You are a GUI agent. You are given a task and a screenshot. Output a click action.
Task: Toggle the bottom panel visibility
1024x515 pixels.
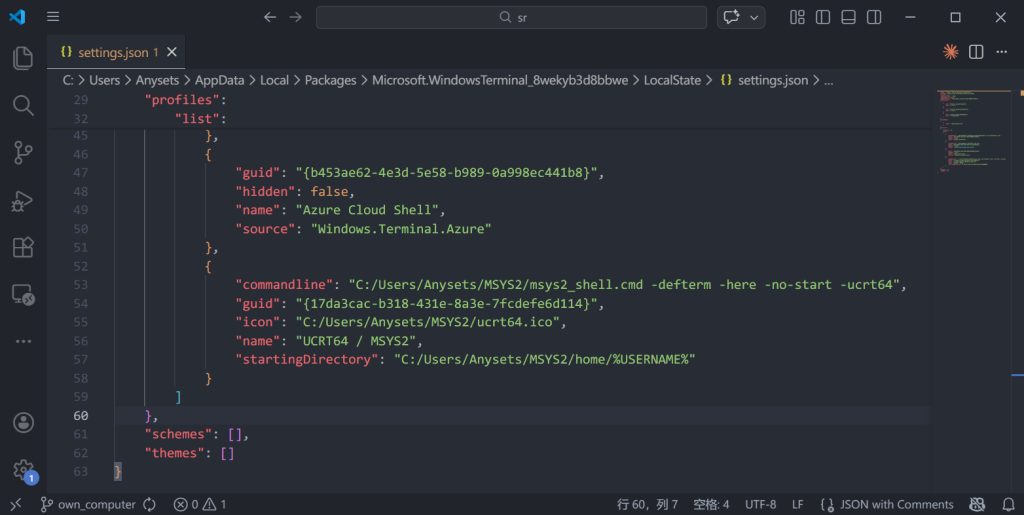click(849, 17)
